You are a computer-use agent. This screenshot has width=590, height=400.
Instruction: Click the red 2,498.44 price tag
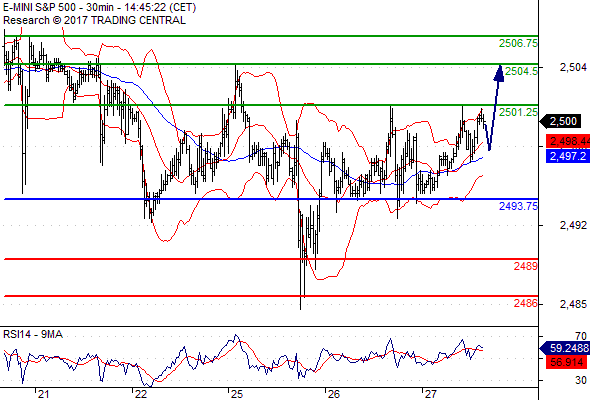click(x=568, y=141)
